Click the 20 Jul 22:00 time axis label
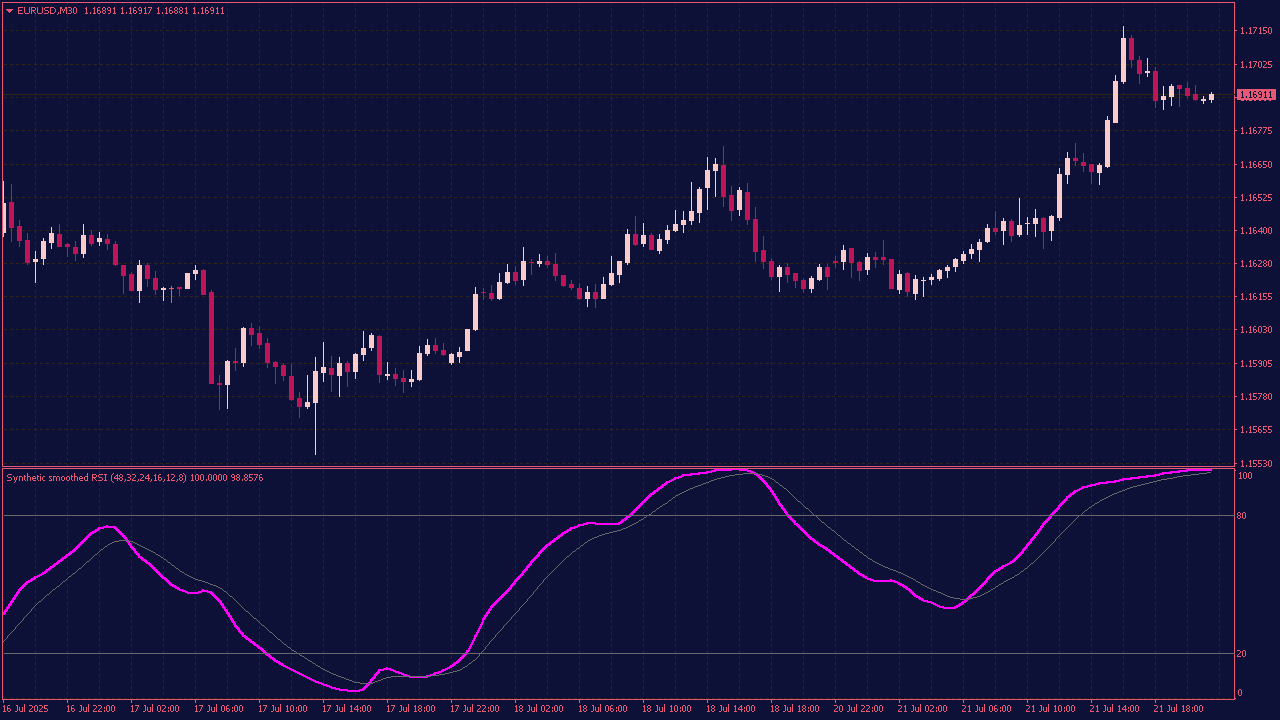 (859, 709)
